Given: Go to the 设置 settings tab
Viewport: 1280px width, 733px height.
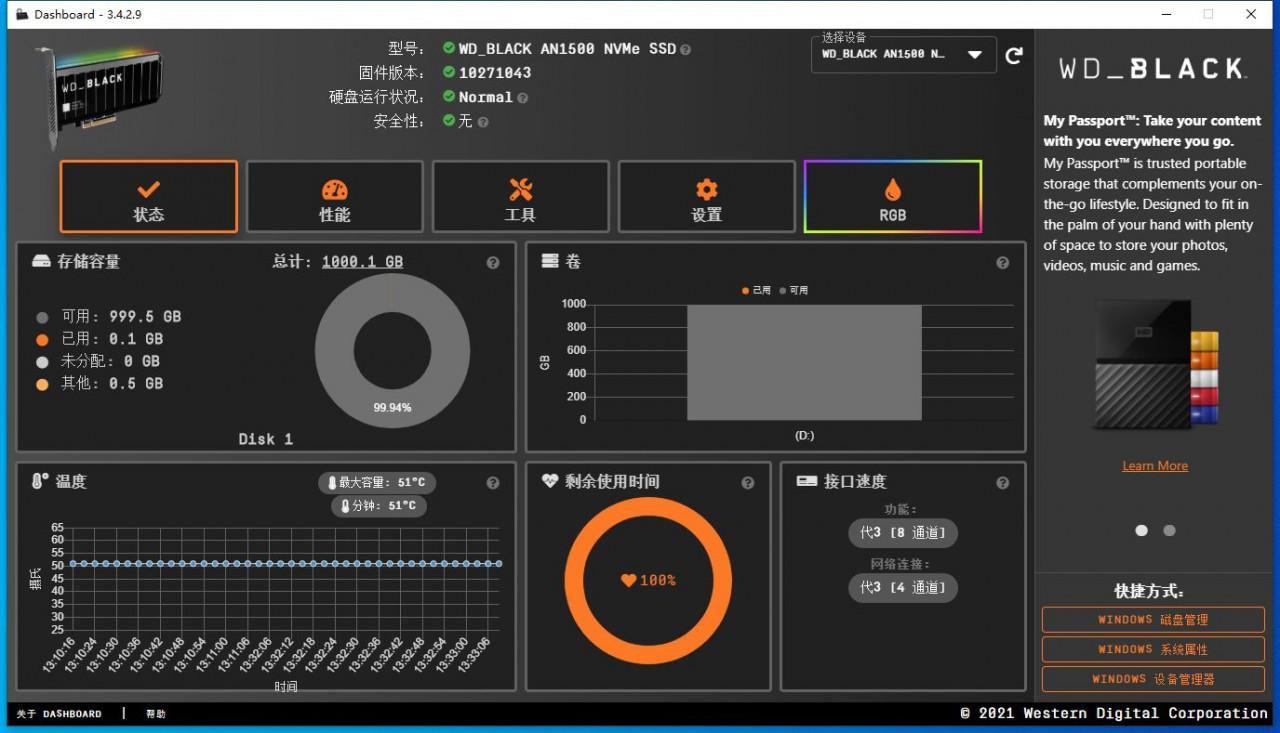Looking at the screenshot, I should click(706, 197).
